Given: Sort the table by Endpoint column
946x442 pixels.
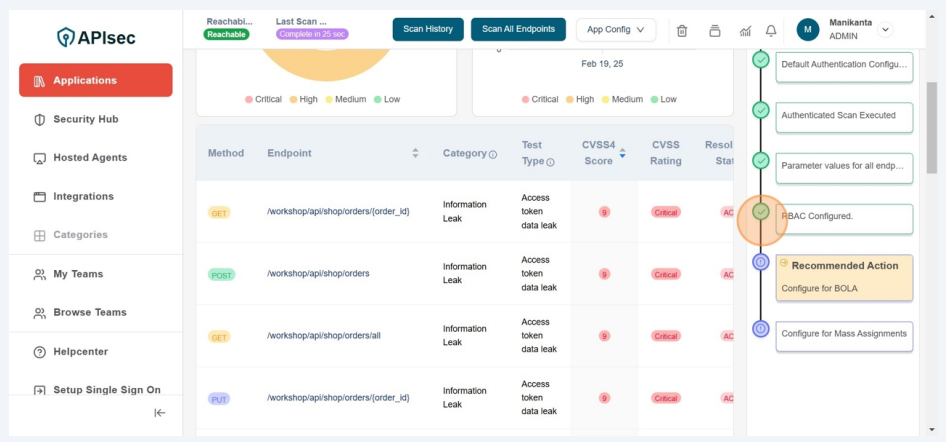Looking at the screenshot, I should [x=415, y=153].
